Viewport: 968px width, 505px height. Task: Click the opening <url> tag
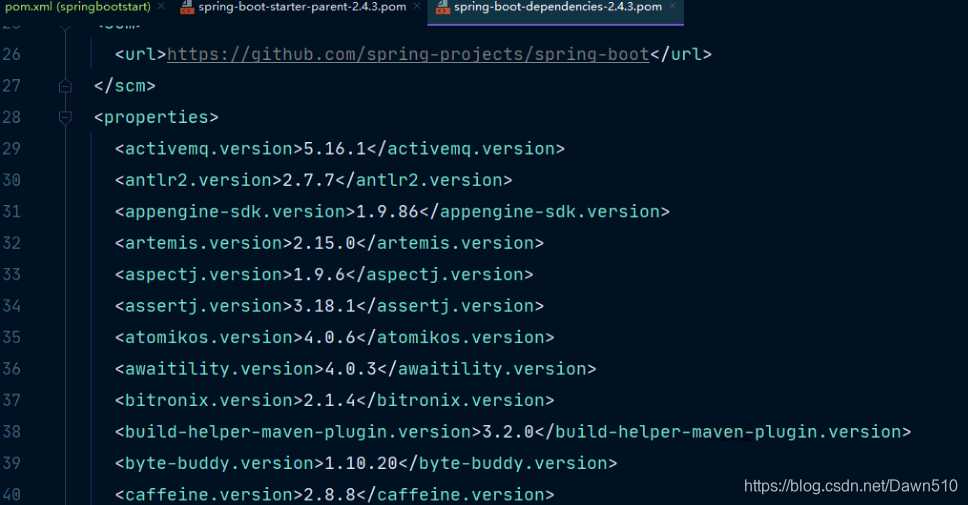(x=141, y=54)
